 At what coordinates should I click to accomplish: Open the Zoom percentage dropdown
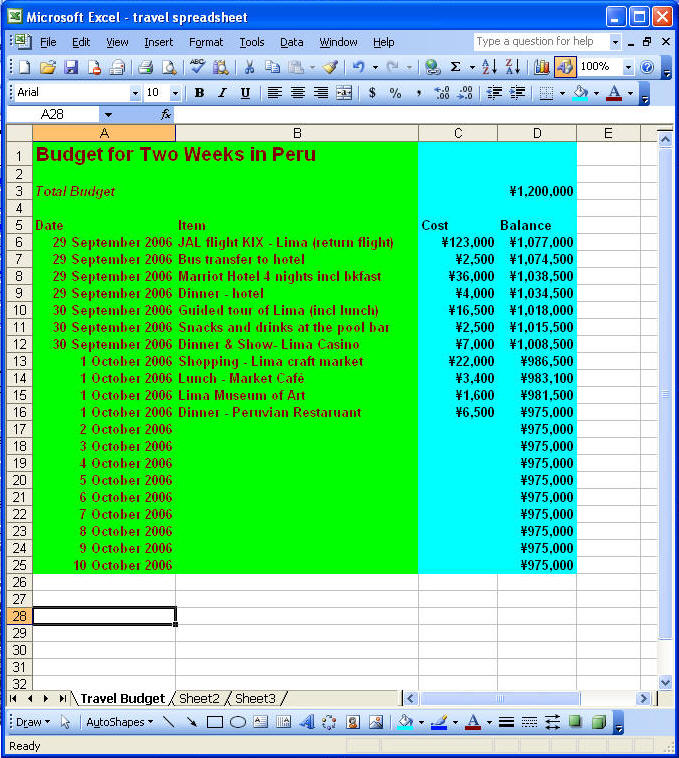click(x=628, y=67)
